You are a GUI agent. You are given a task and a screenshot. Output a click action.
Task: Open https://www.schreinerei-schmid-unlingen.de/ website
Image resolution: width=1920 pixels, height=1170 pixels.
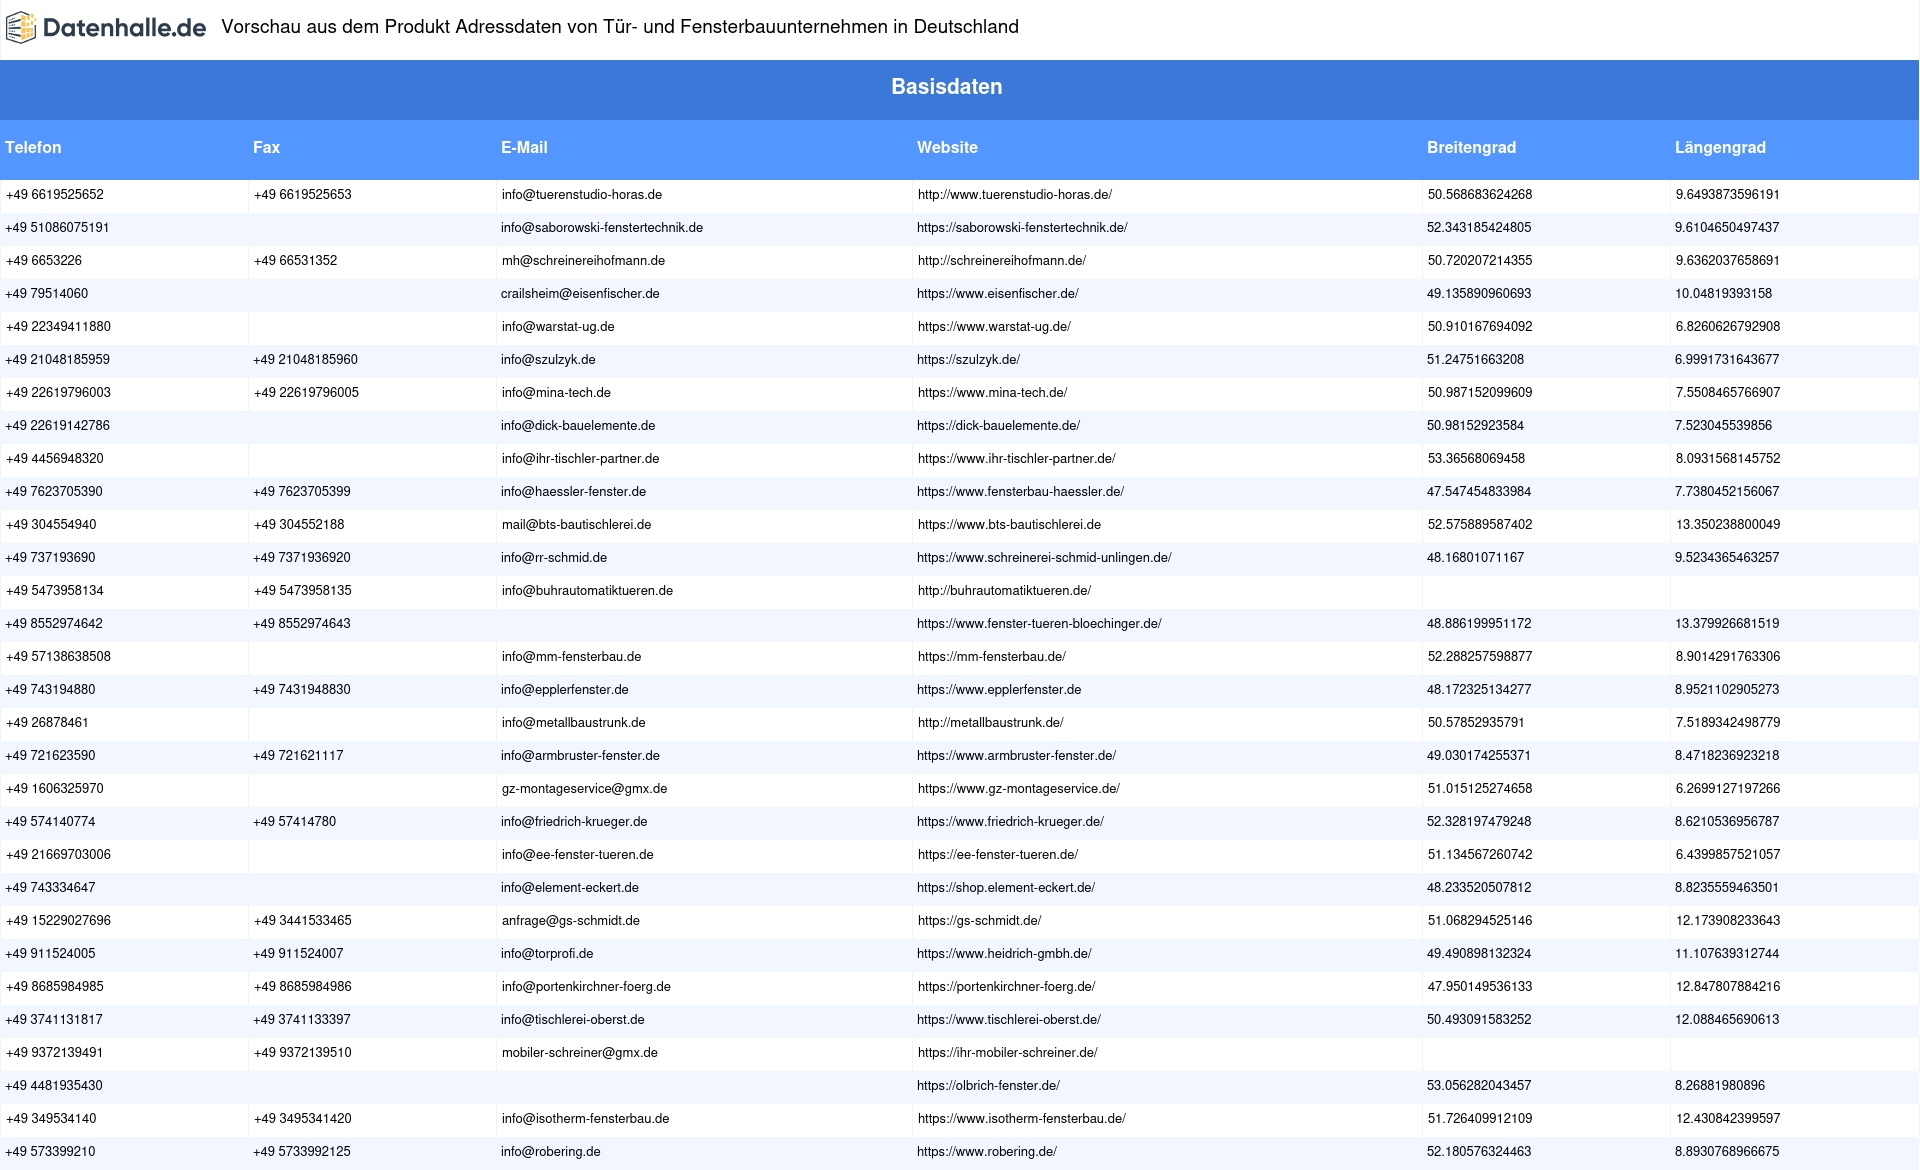(x=1044, y=558)
